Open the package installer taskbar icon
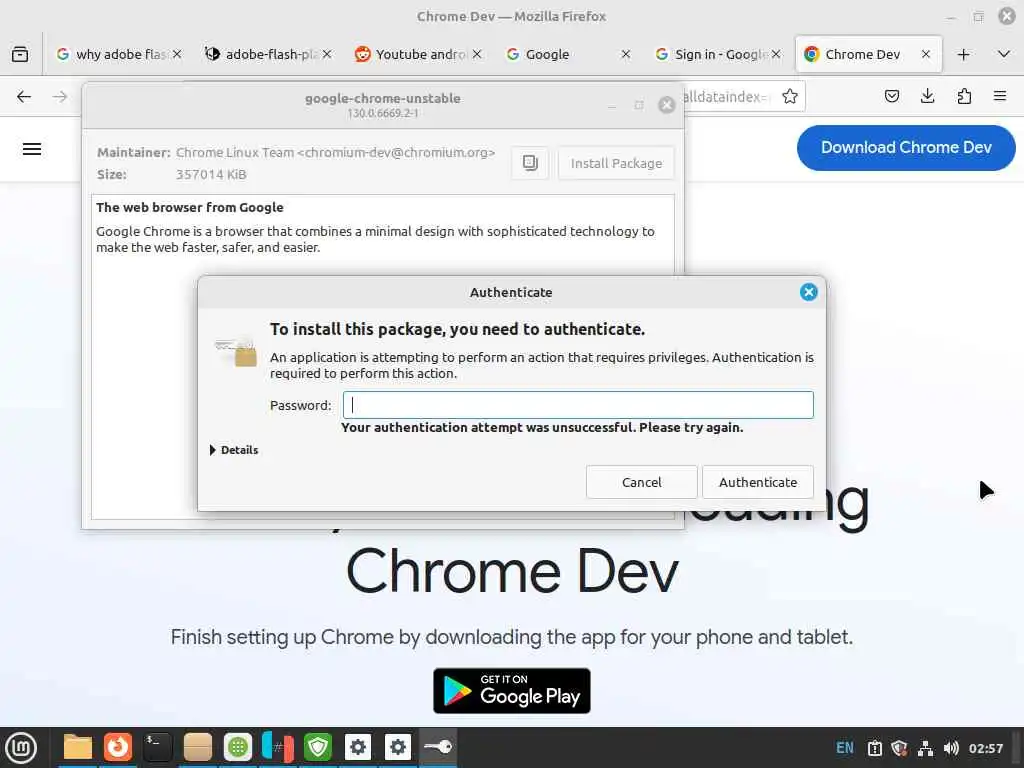This screenshot has width=1024, height=768. click(x=197, y=747)
